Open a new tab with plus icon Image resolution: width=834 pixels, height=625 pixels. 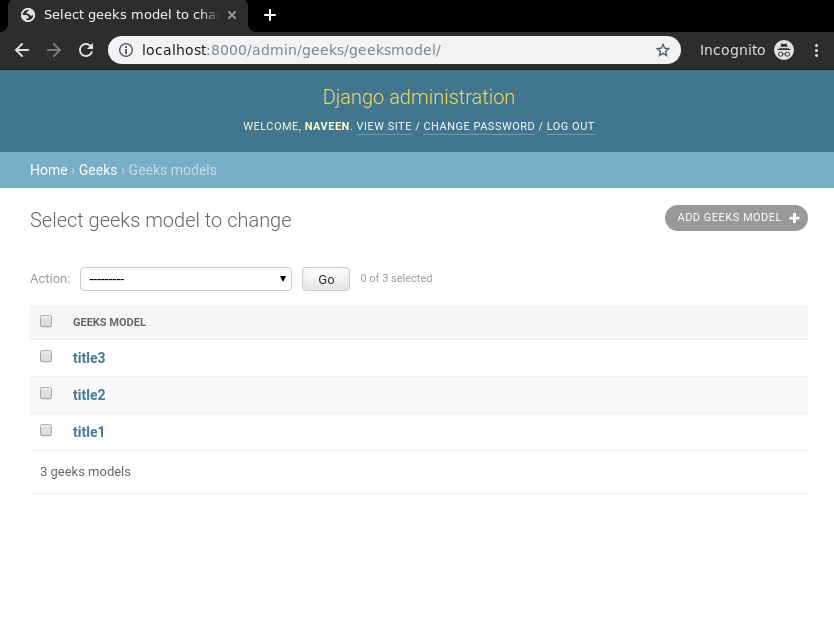coord(270,15)
